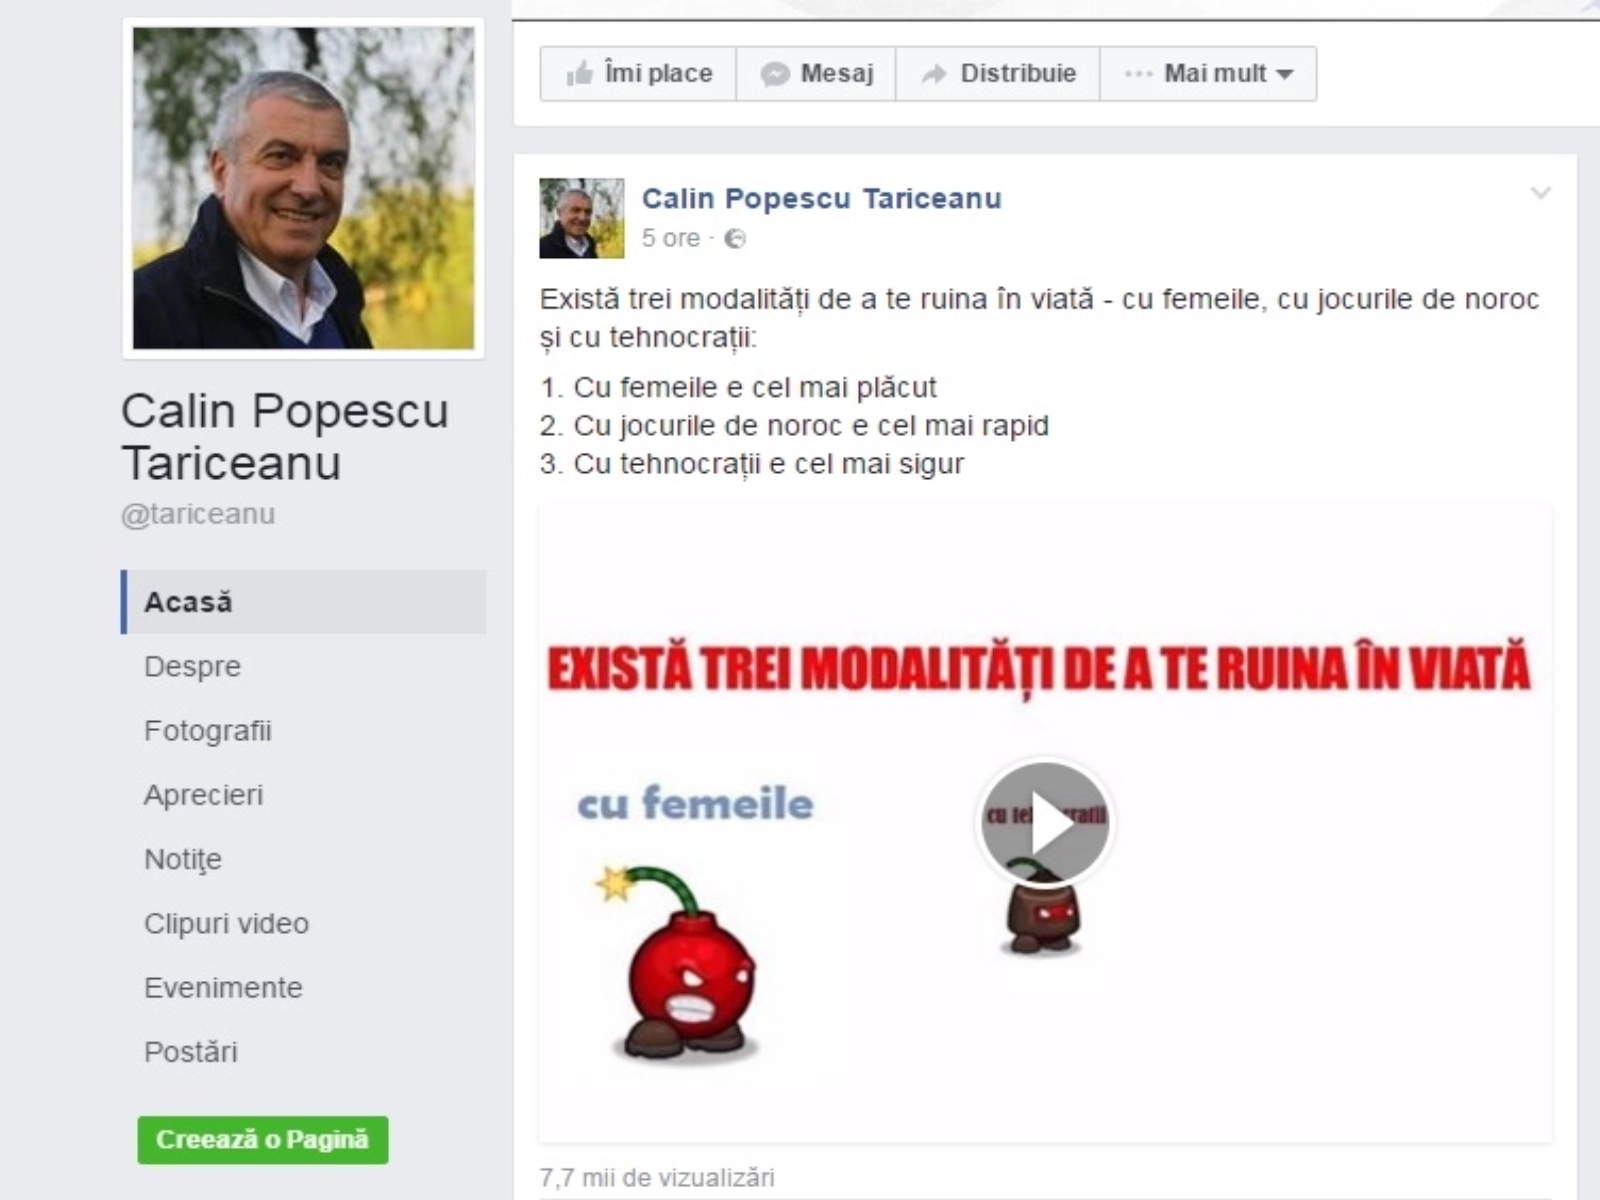The width and height of the screenshot is (1600, 1200).
Task: Play the posted video
Action: (x=1045, y=822)
